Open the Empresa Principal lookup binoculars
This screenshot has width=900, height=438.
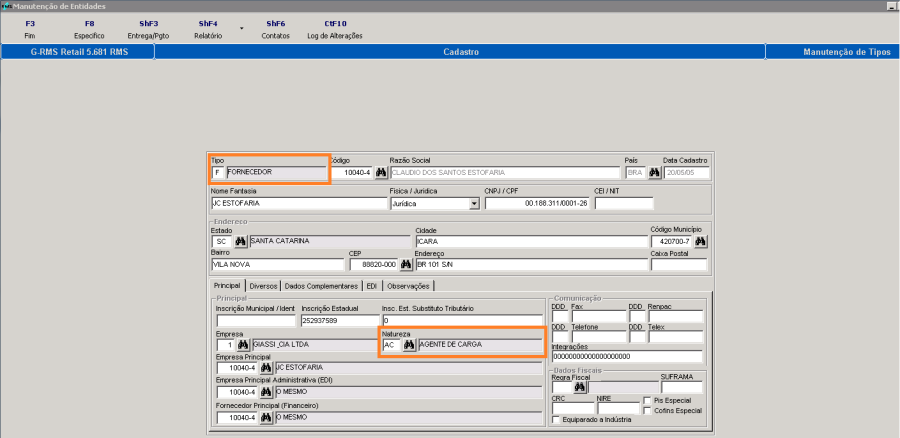coord(266,367)
